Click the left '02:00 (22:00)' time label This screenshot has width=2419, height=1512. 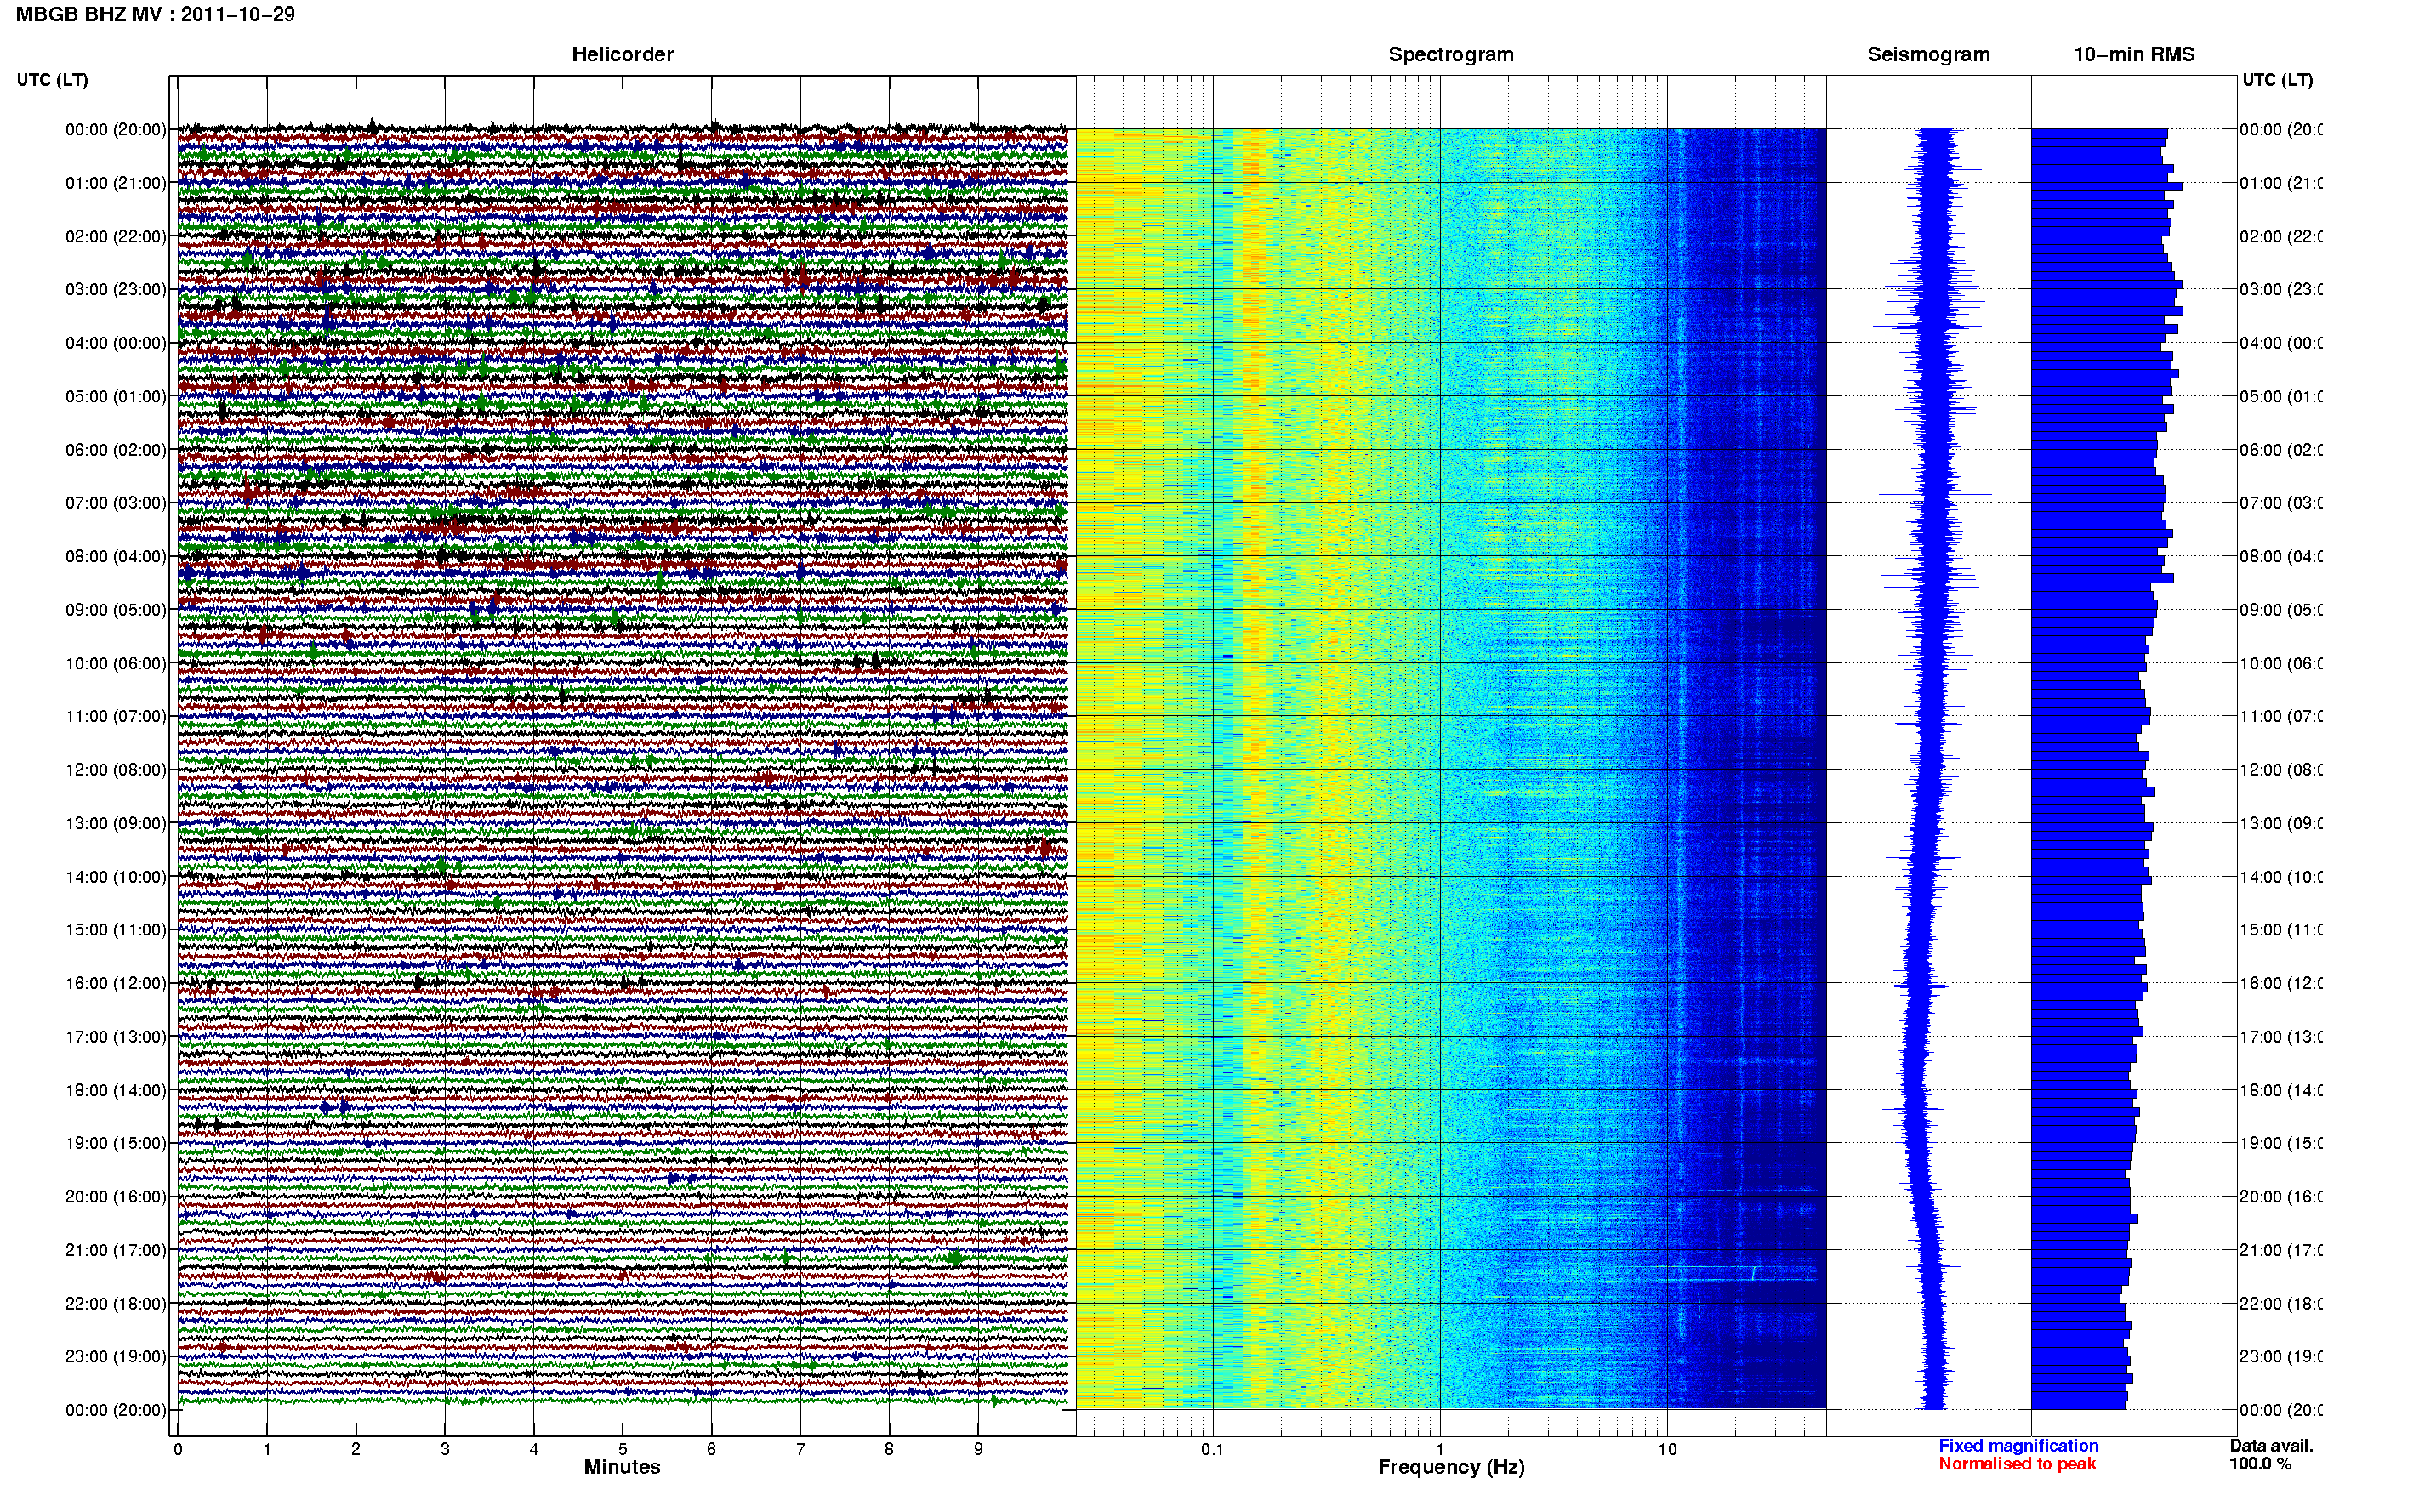click(x=116, y=236)
